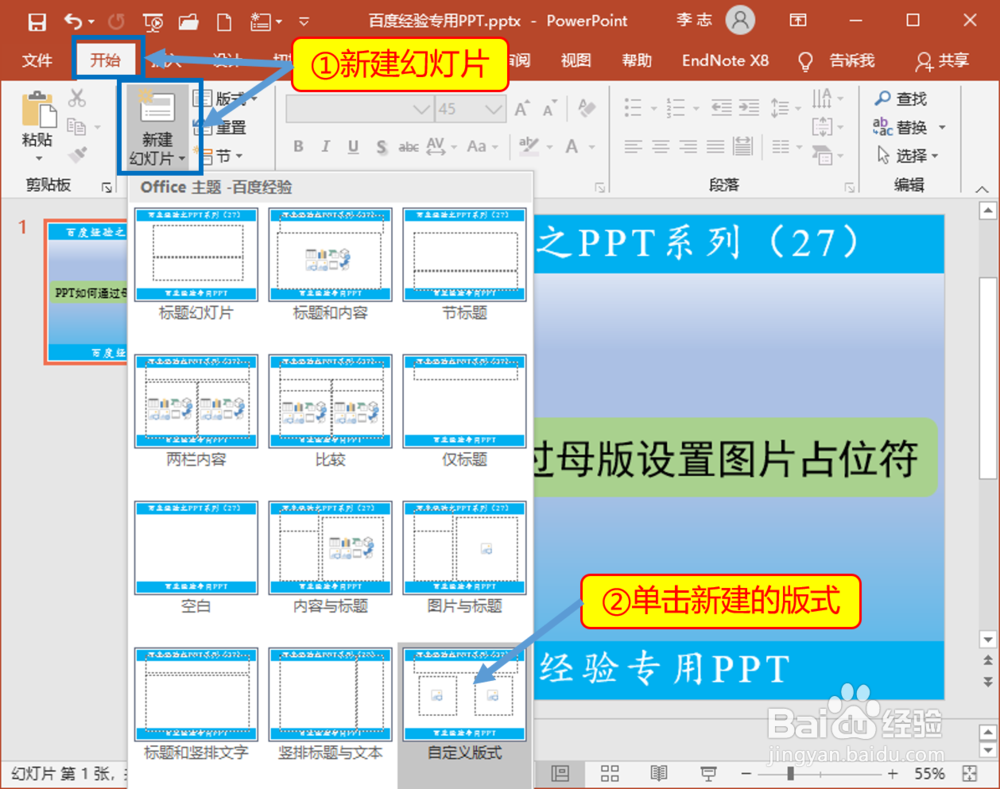Click 查找 (Find) button
The width and height of the screenshot is (1000, 789).
(901, 99)
